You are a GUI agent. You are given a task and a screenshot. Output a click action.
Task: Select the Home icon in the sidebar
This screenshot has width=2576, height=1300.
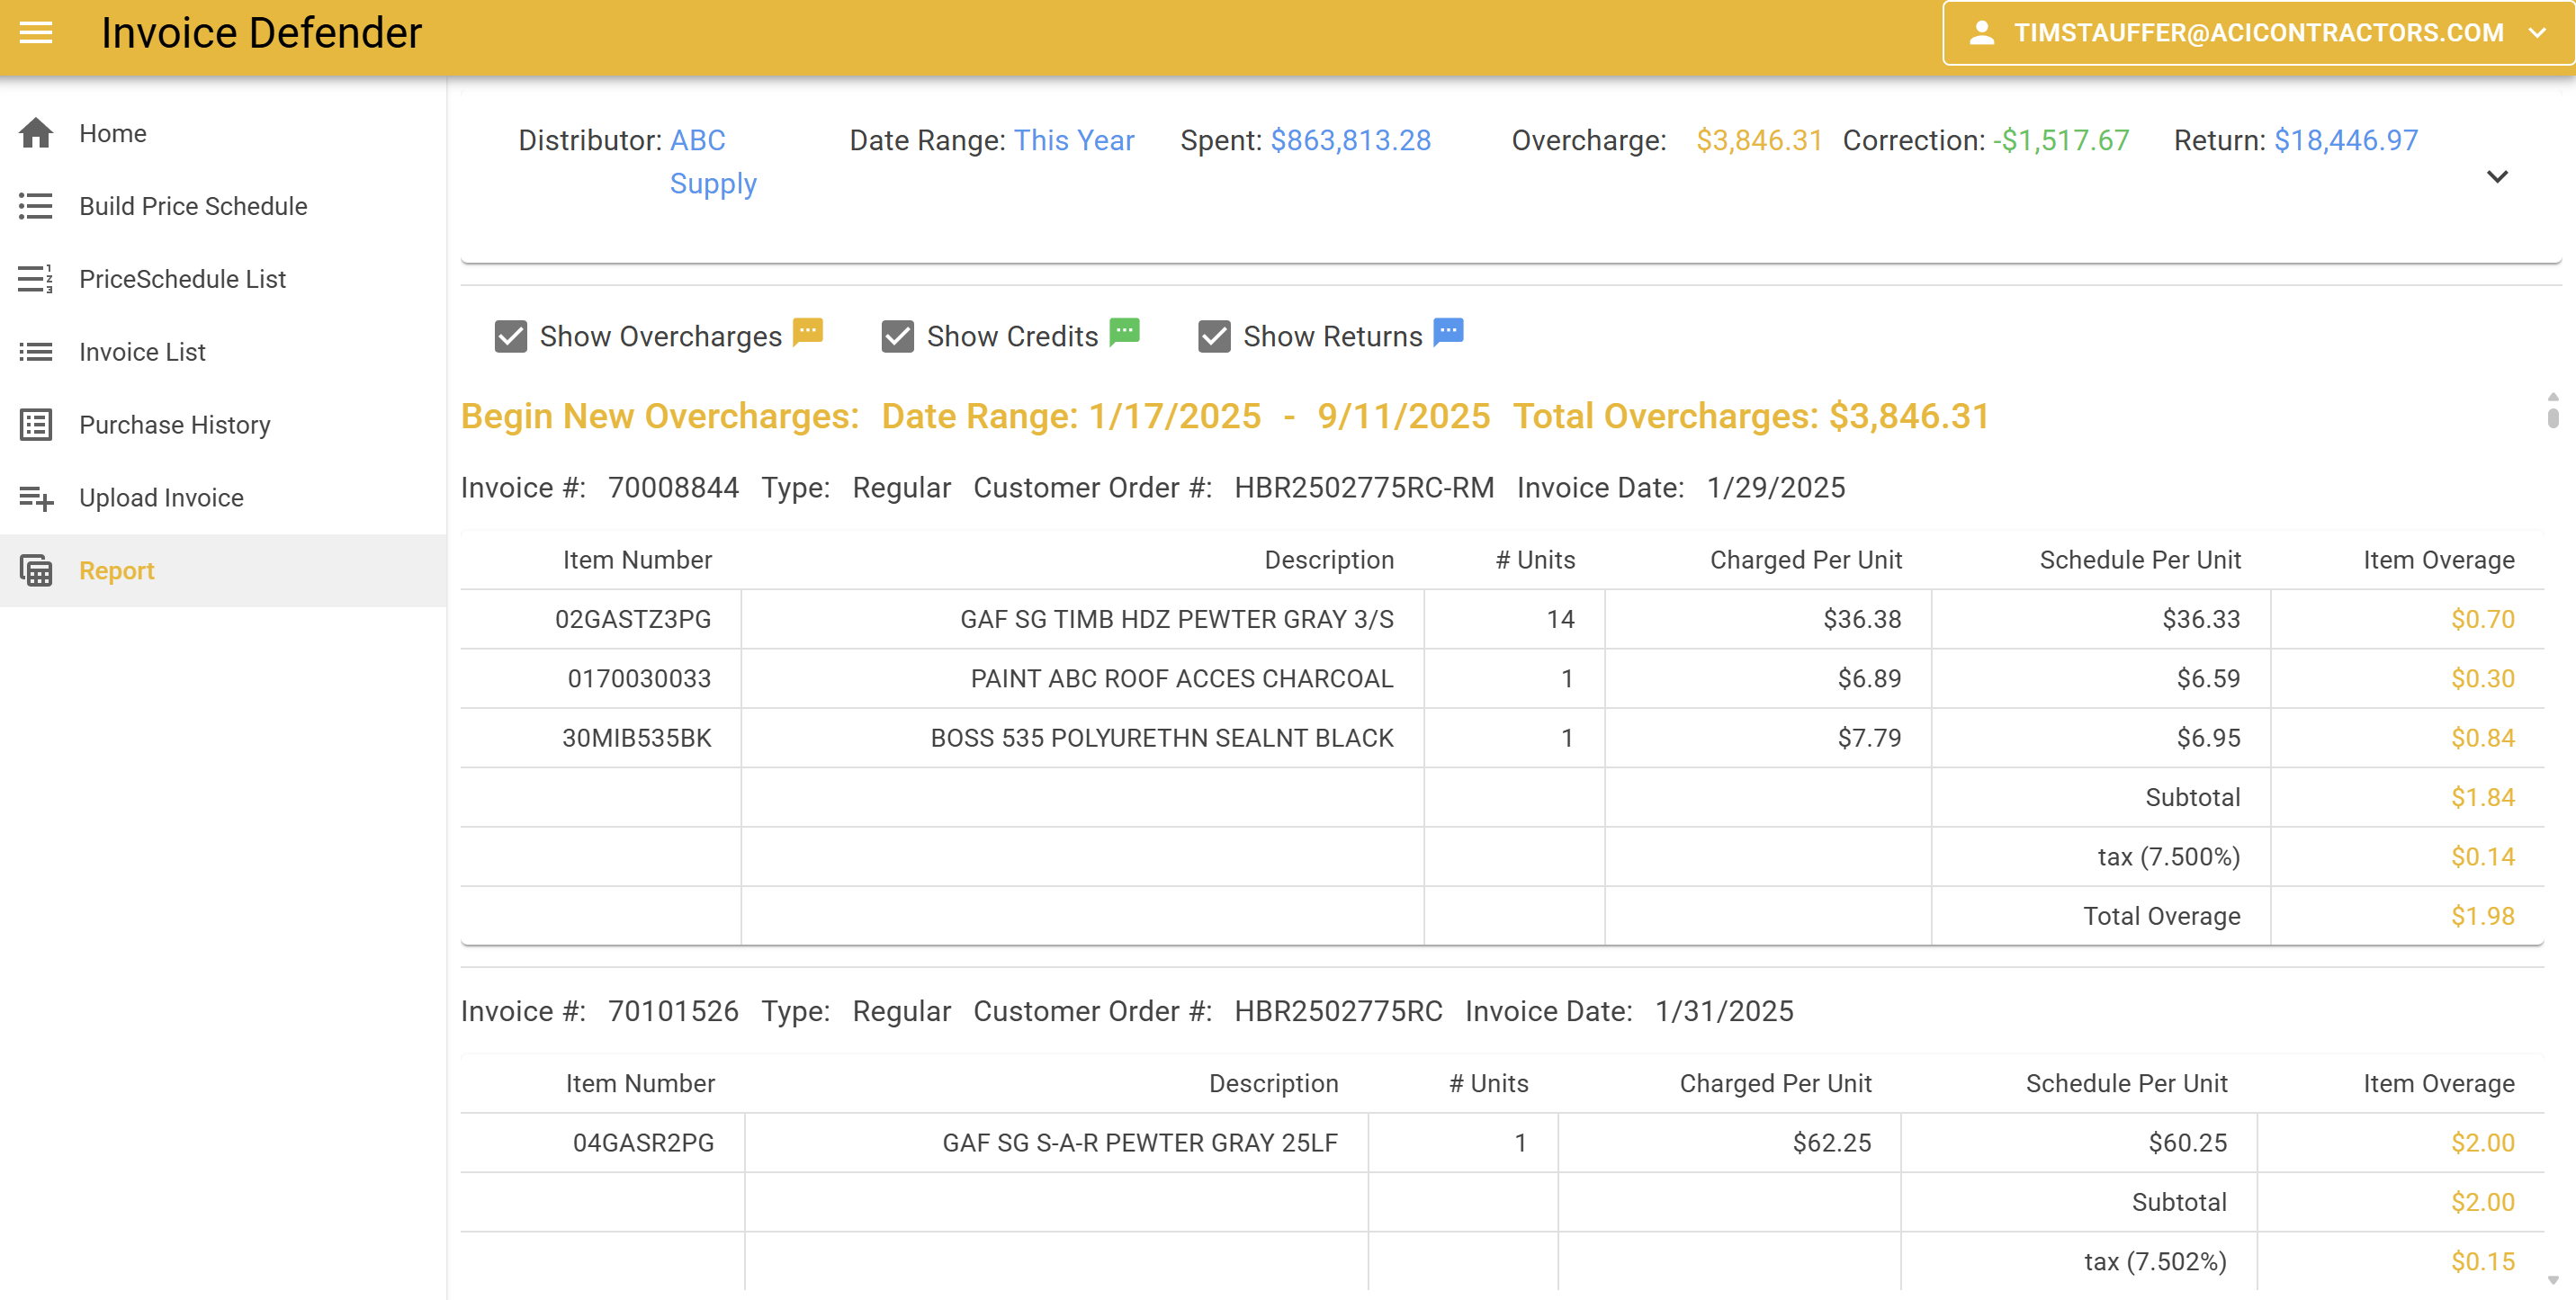[x=37, y=132]
